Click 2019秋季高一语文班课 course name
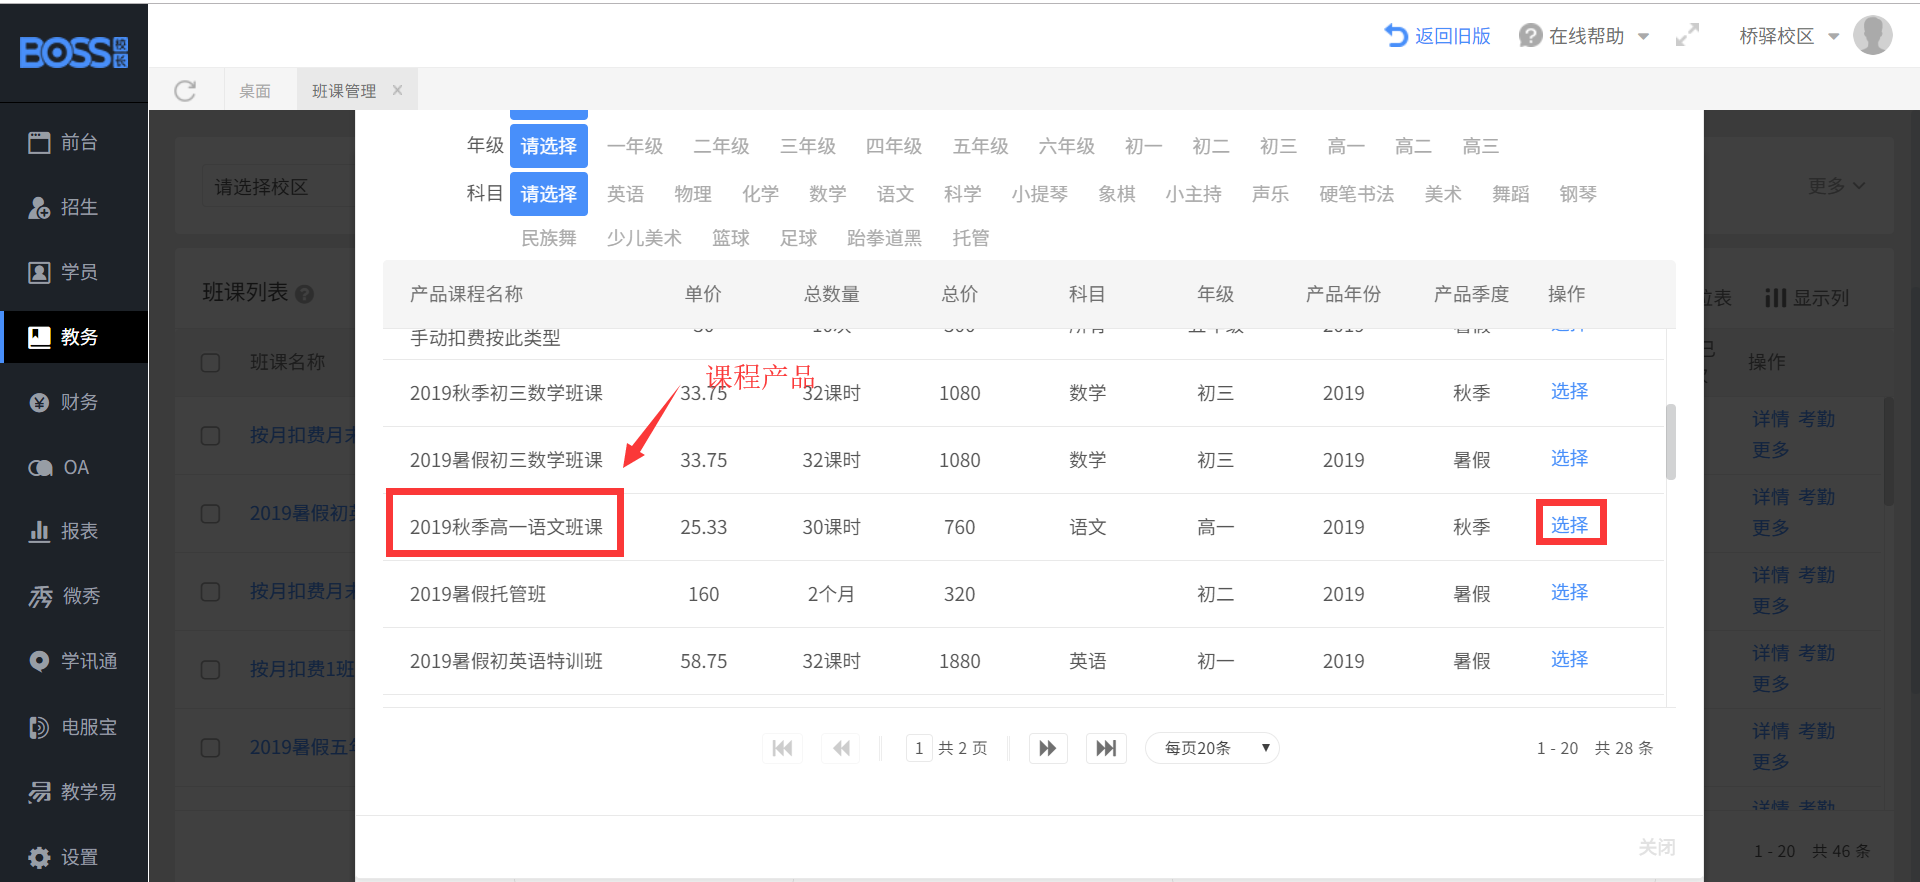 pyautogui.click(x=506, y=527)
